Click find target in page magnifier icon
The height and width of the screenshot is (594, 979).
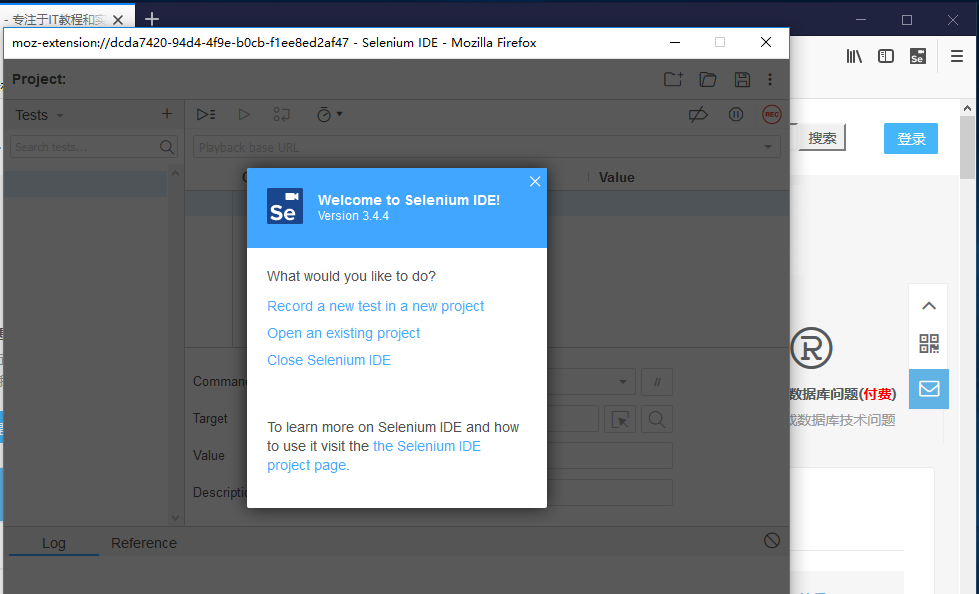657,419
